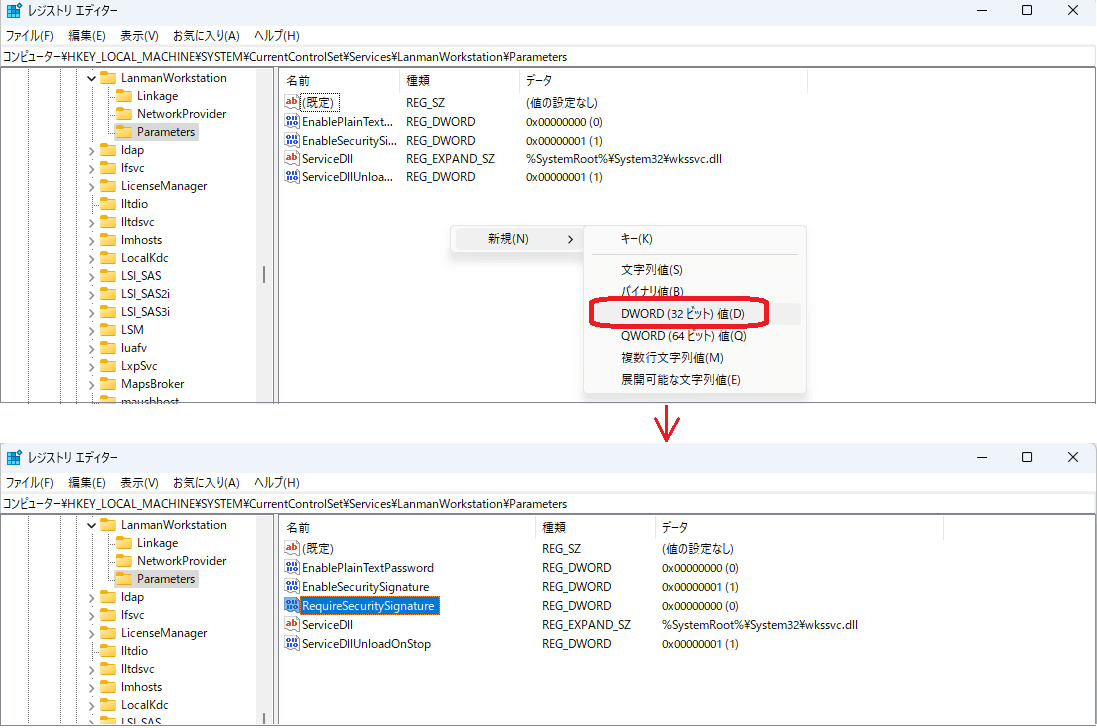Click the LxpSvc folder icon in tree
The height and width of the screenshot is (728, 1097).
(108, 366)
